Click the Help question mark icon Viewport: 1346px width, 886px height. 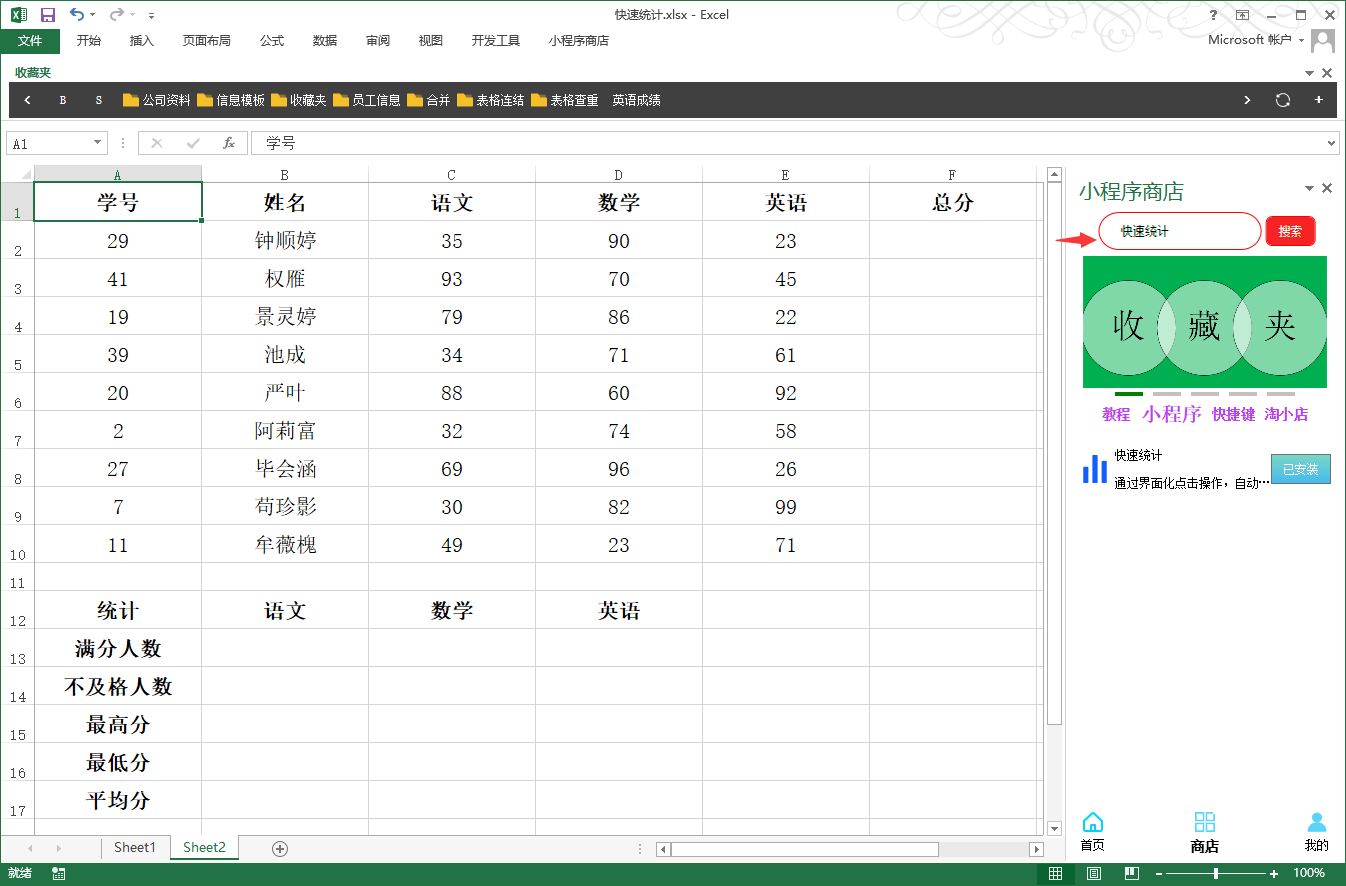tap(1214, 15)
